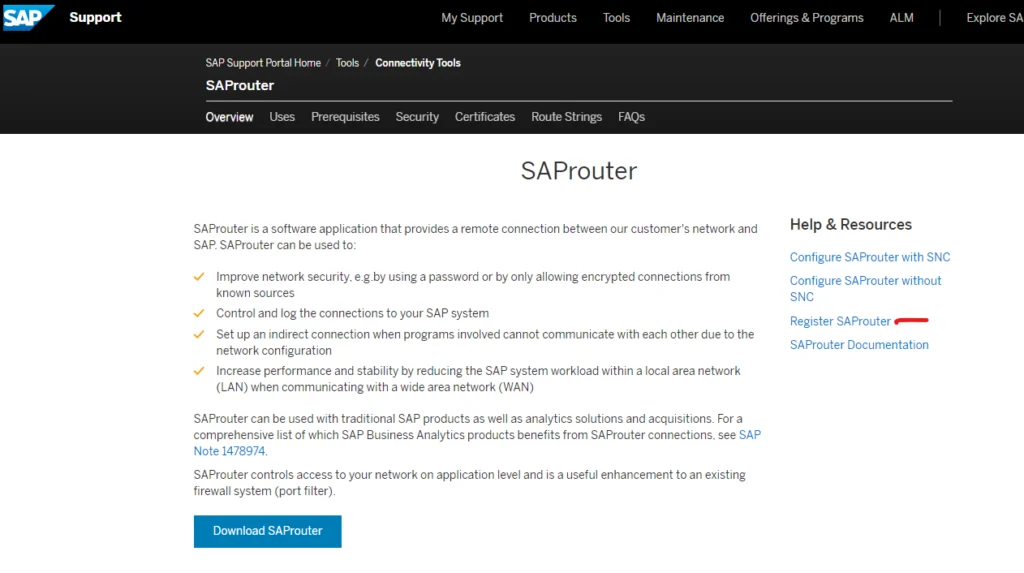Switch to the Route Strings tab
1024x573 pixels.
(x=566, y=117)
